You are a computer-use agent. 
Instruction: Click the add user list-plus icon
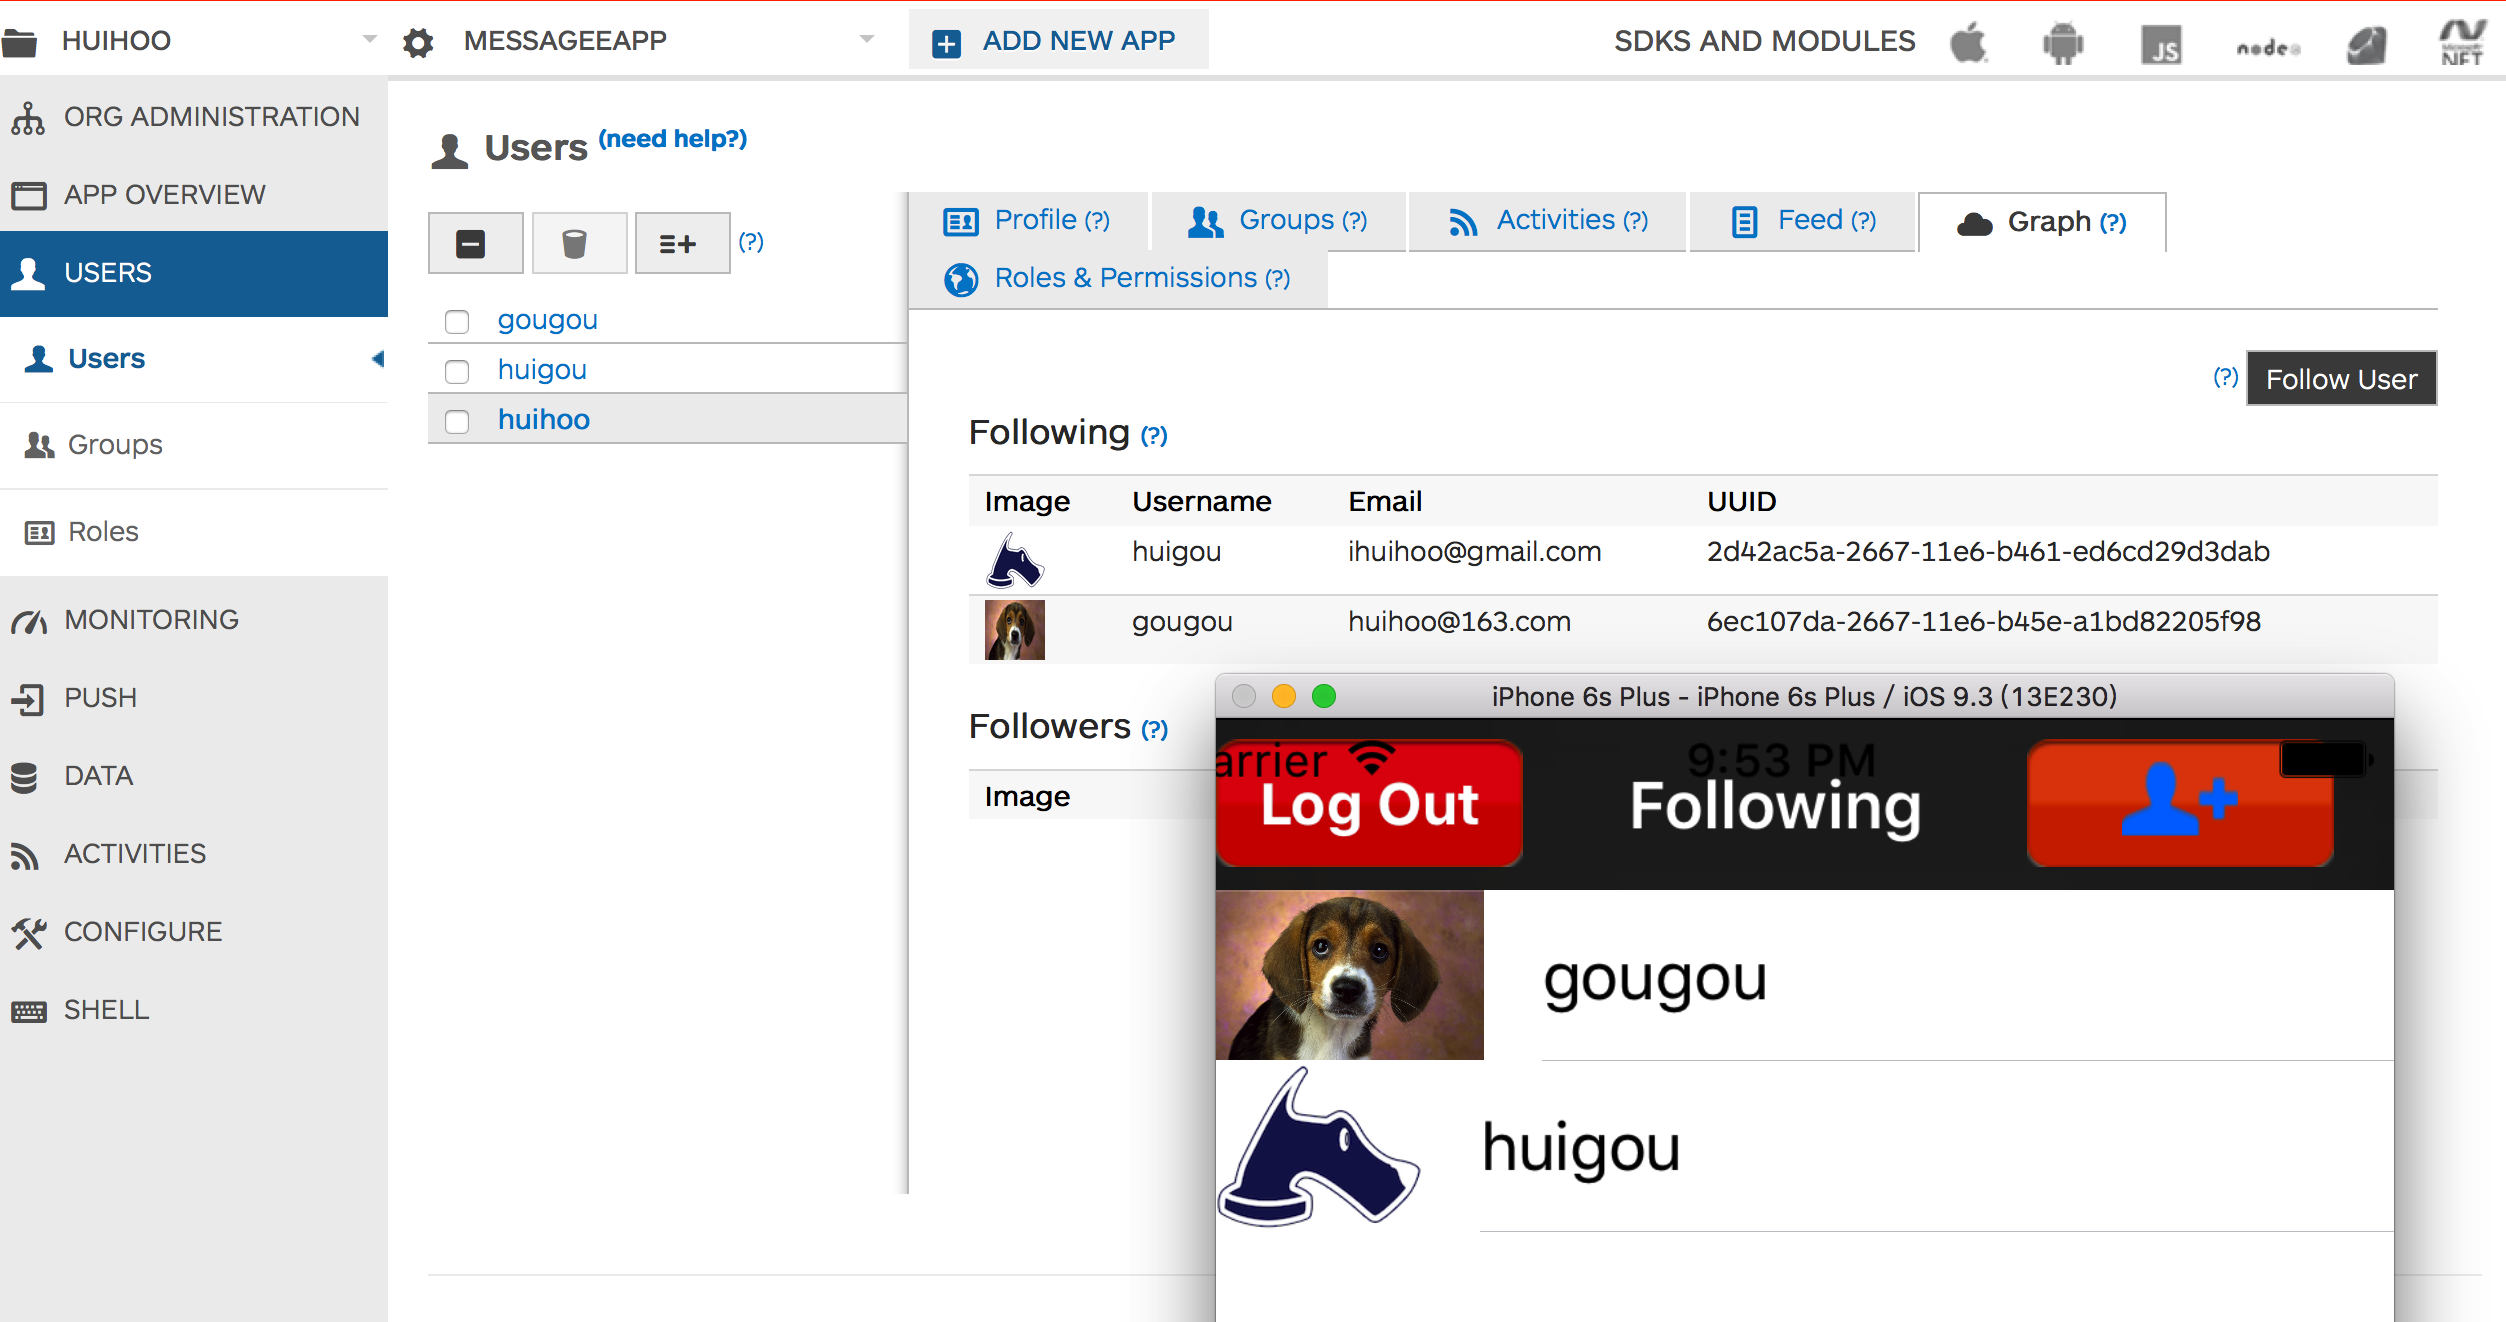click(x=679, y=243)
